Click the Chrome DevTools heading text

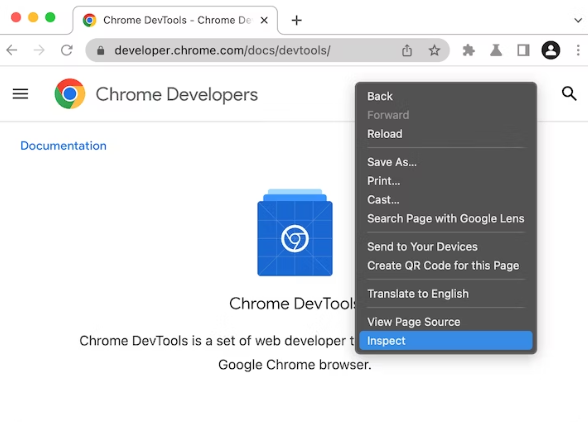pos(292,303)
